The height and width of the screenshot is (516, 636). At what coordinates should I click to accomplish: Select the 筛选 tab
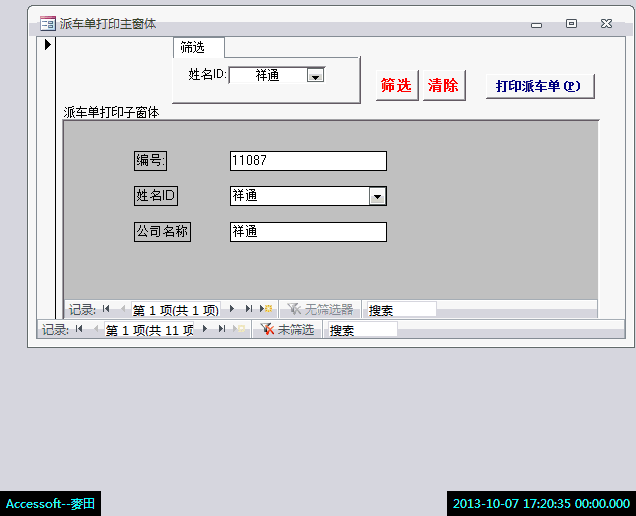198,47
